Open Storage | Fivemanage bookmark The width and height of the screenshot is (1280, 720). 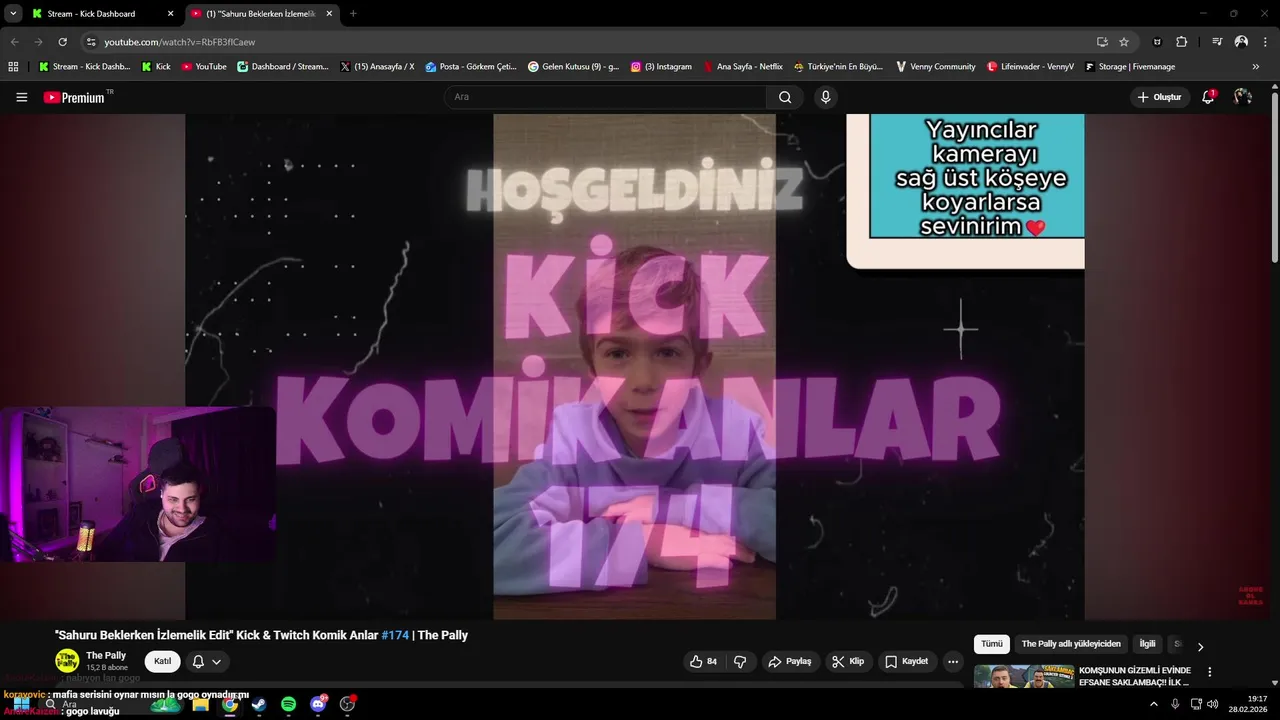[1130, 67]
